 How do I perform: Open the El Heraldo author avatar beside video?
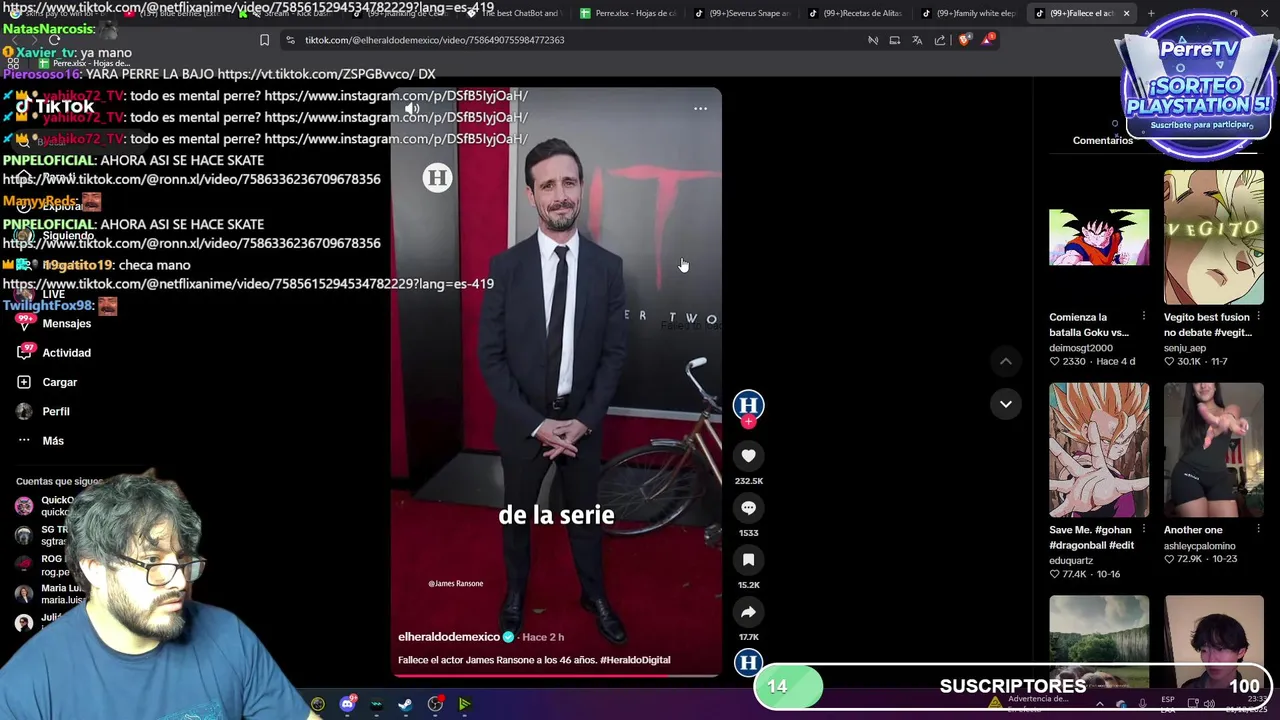(x=748, y=404)
